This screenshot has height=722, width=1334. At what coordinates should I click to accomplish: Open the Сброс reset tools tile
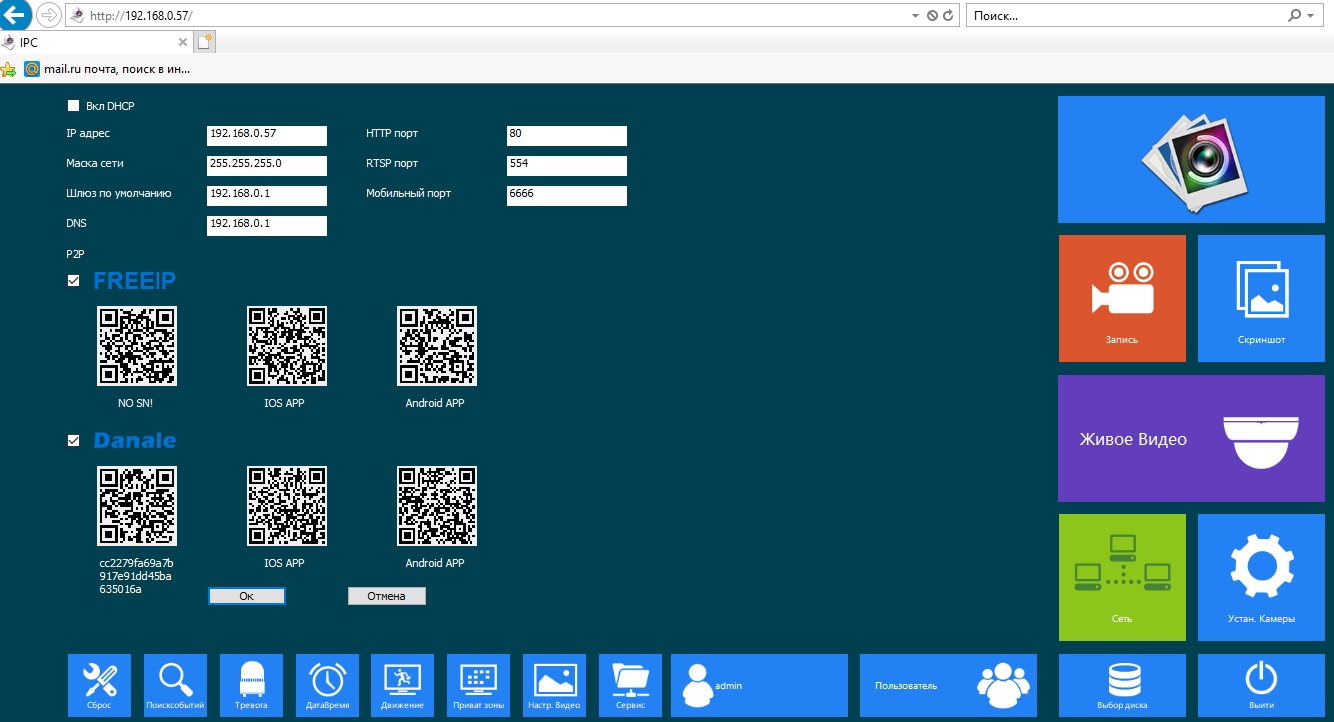(99, 685)
